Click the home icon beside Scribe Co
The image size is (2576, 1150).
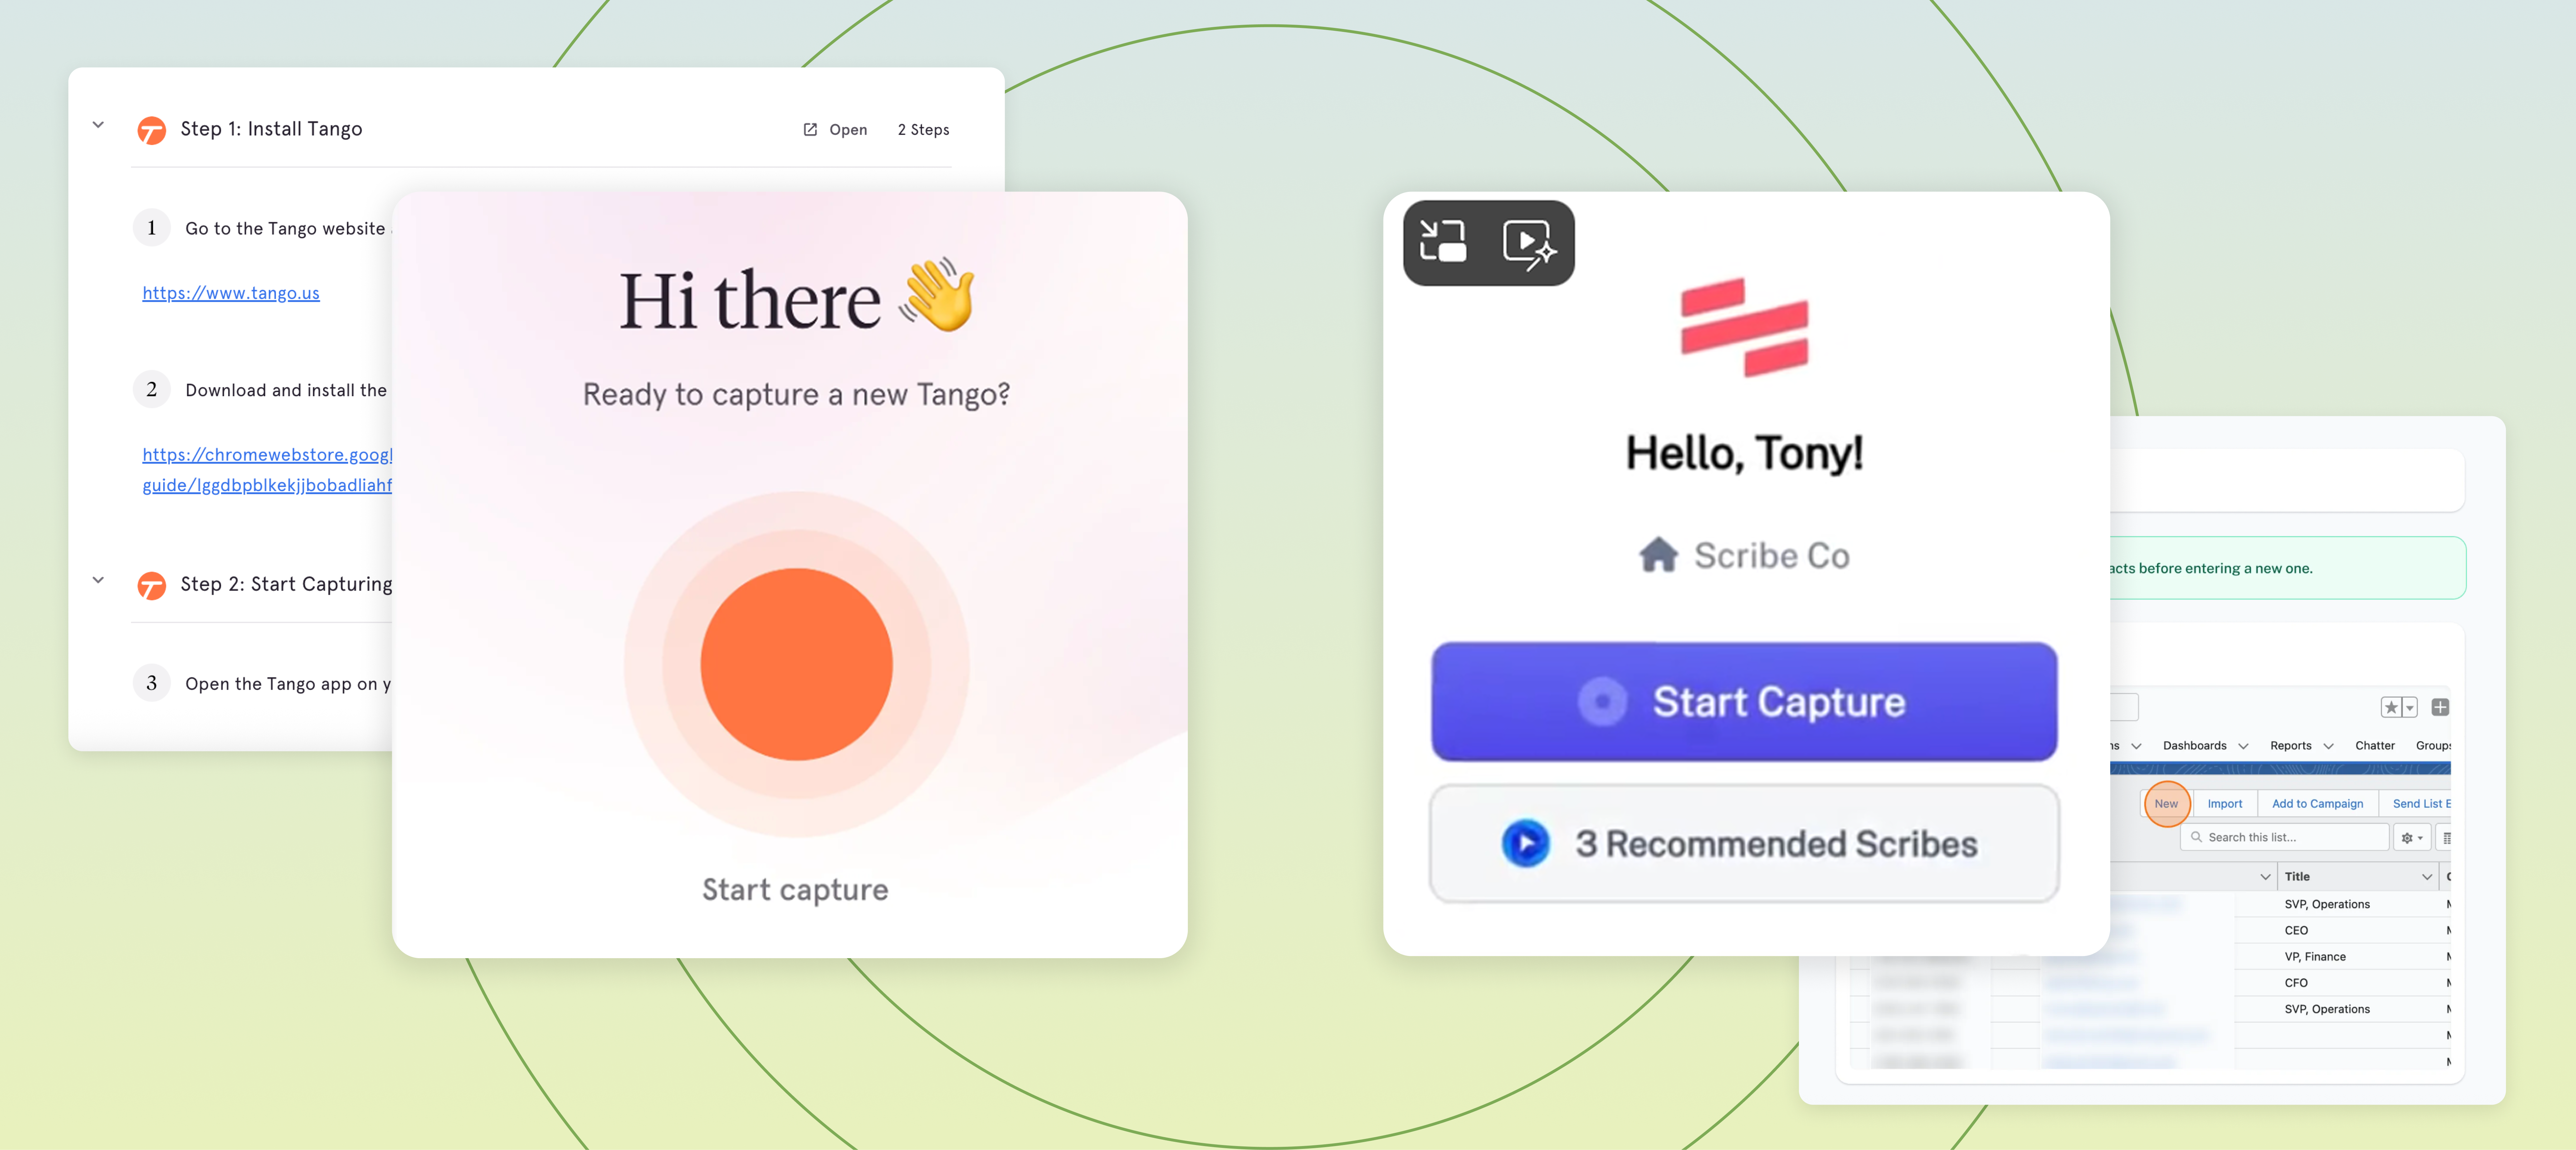point(1658,555)
